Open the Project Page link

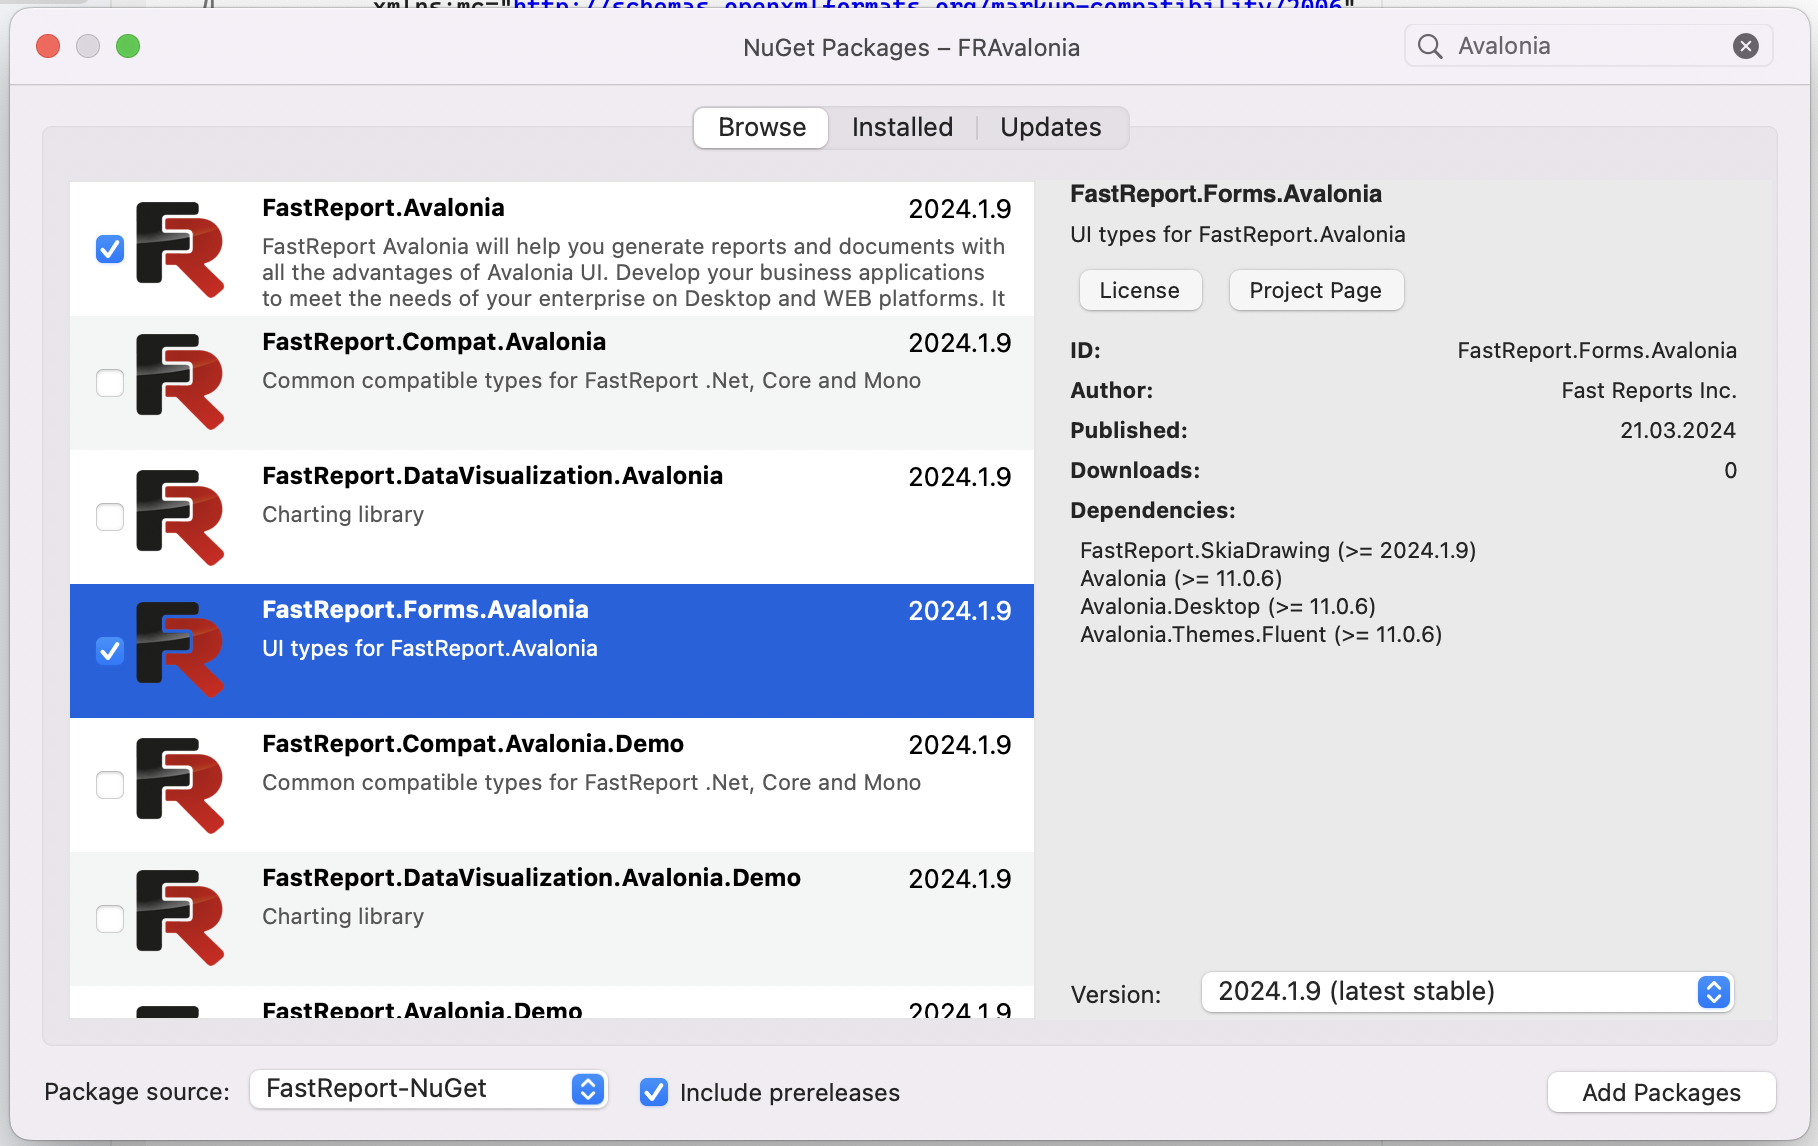point(1316,290)
